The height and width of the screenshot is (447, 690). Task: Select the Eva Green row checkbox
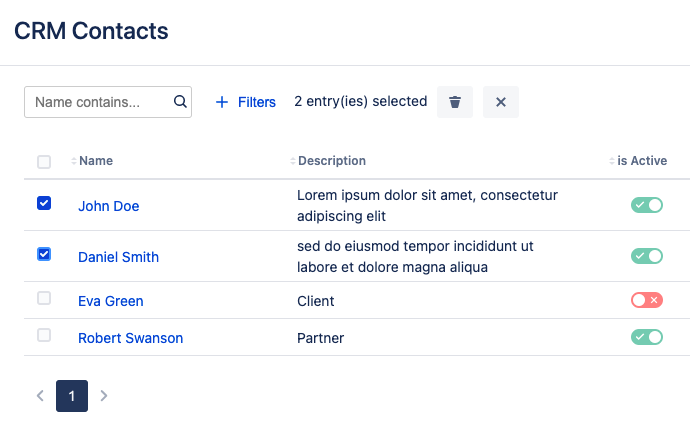coord(44,298)
